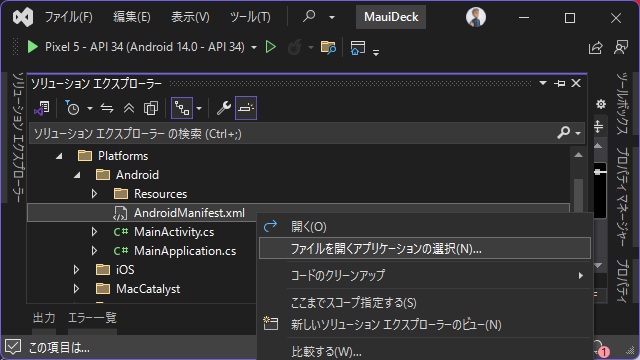Expand MainActivity.cs node
640x360 pixels.
[94, 232]
